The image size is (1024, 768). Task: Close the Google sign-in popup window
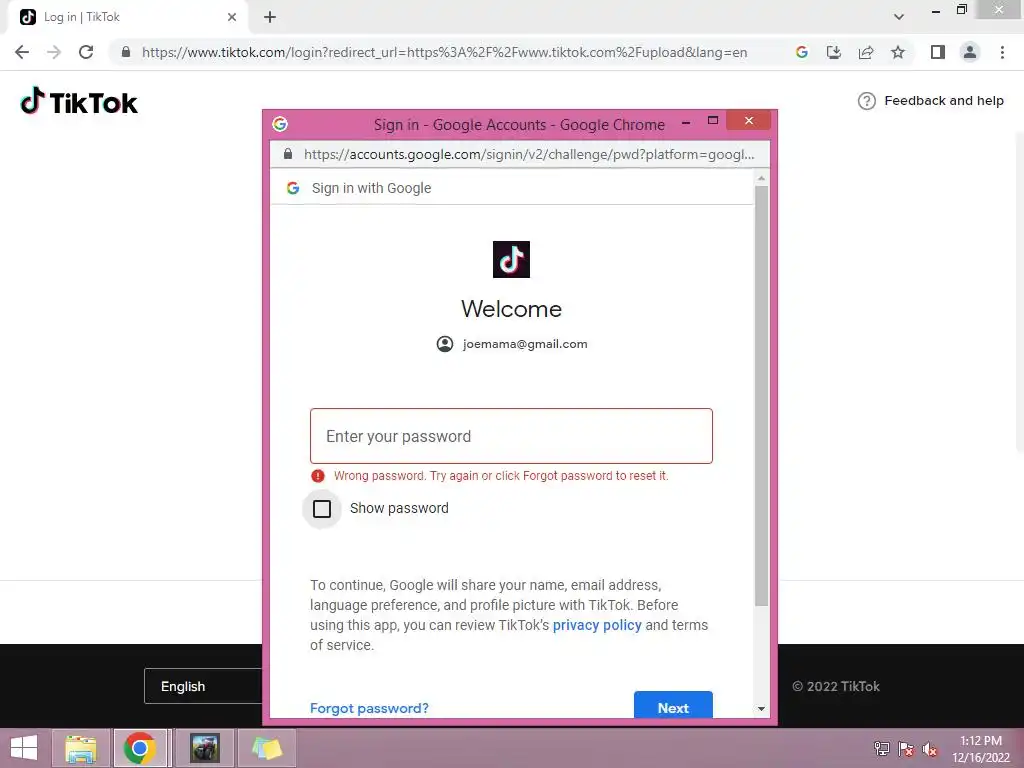coord(748,121)
